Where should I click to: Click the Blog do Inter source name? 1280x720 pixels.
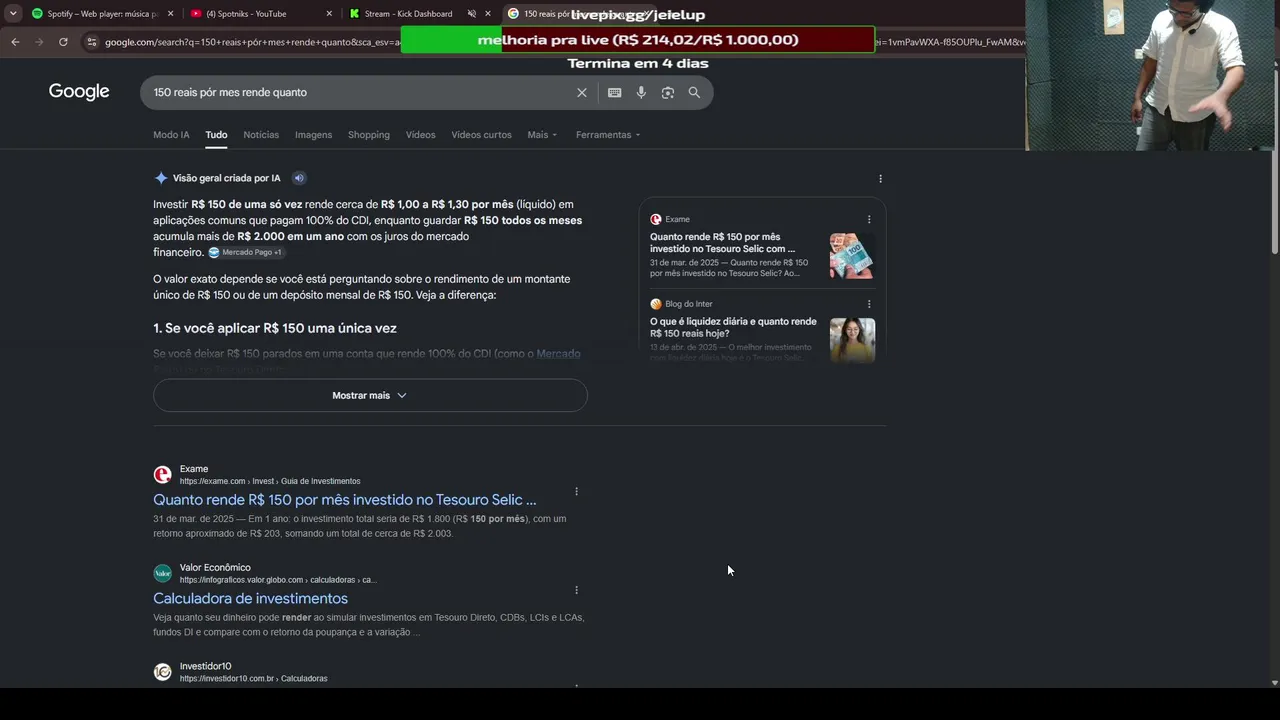[x=689, y=304]
